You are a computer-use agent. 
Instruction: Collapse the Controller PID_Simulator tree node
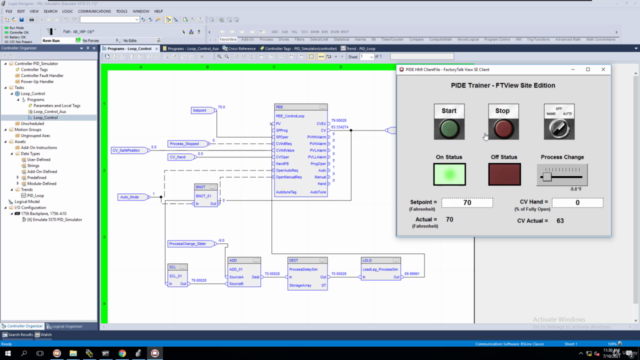6,64
